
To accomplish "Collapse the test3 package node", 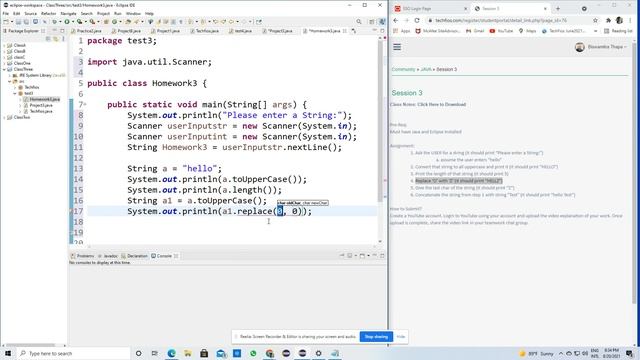I will 15,93.
